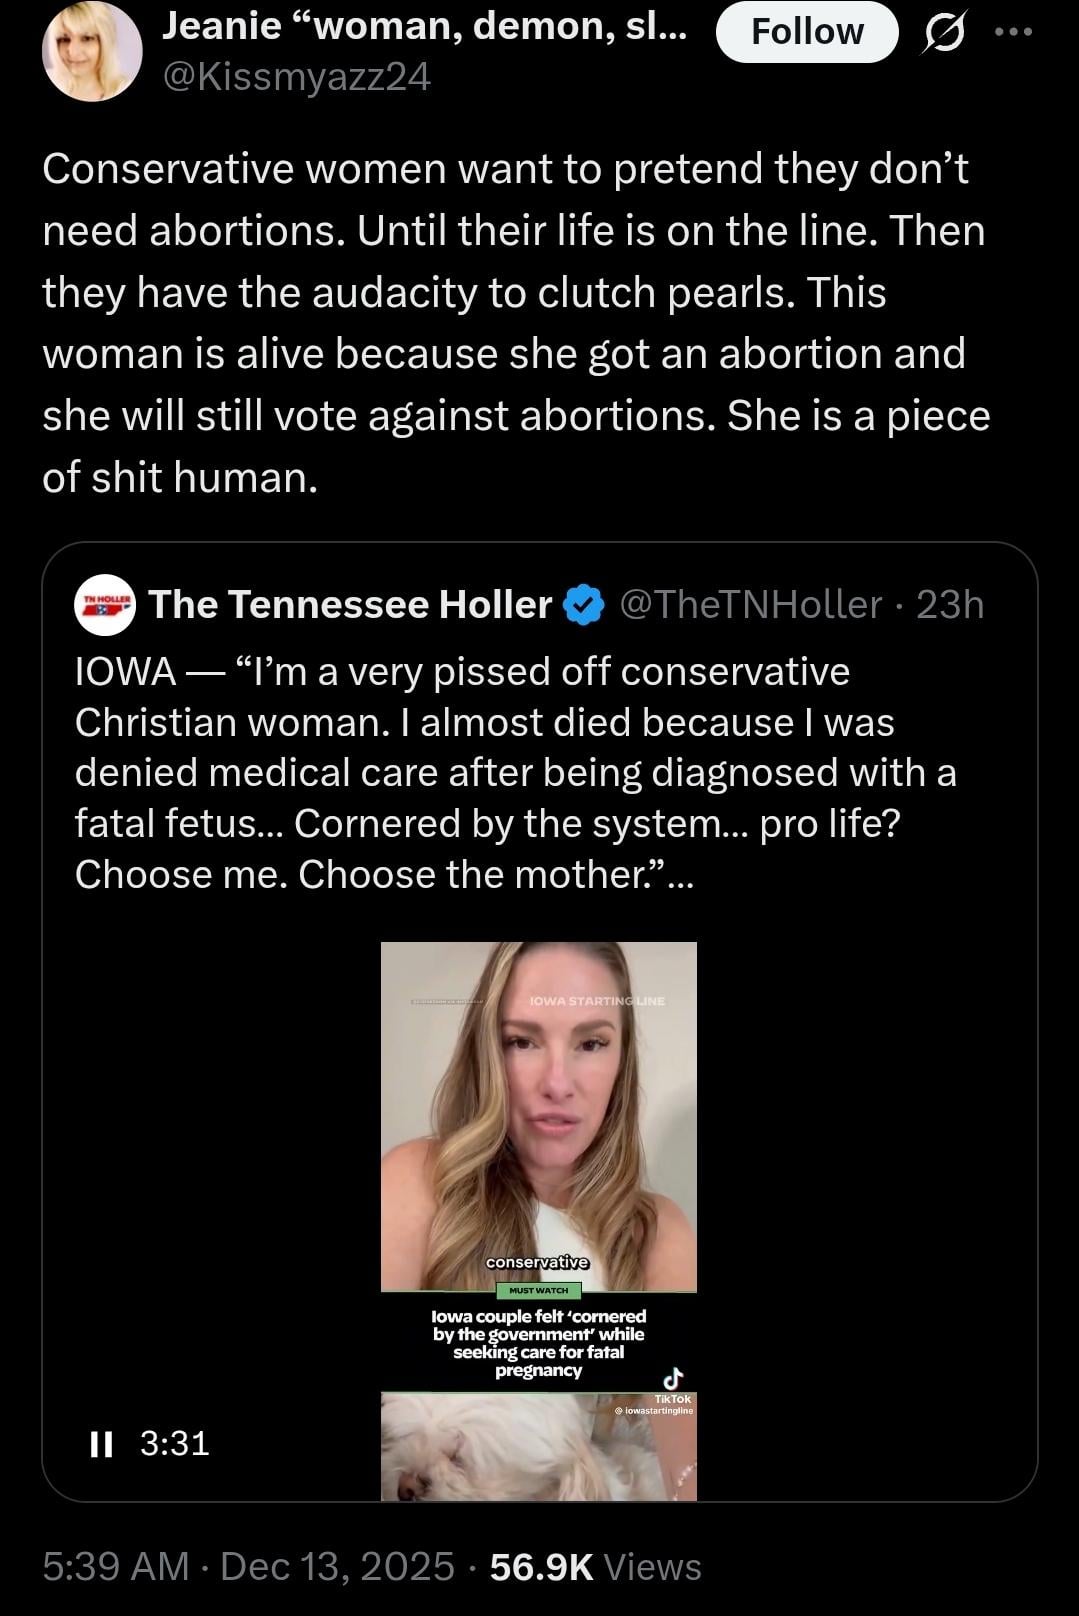Click the 23h timestamp on quoted post
The height and width of the screenshot is (1616, 1079).
coord(950,605)
